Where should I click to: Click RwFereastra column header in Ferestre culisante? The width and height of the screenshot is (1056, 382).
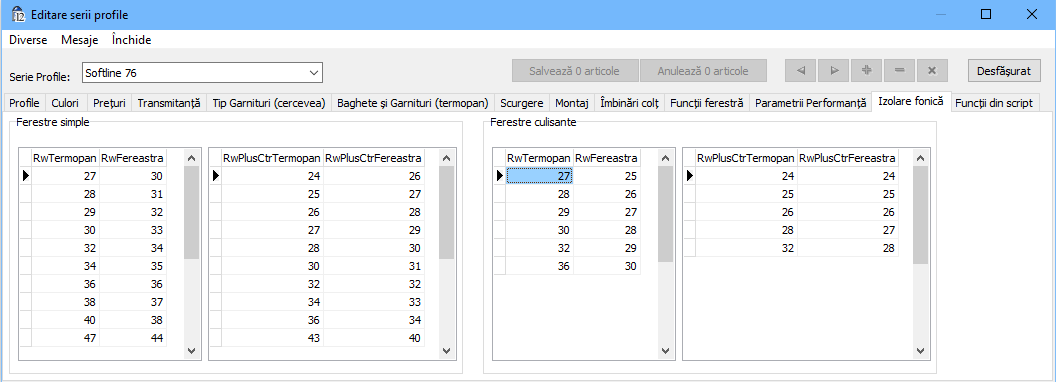(x=606, y=158)
